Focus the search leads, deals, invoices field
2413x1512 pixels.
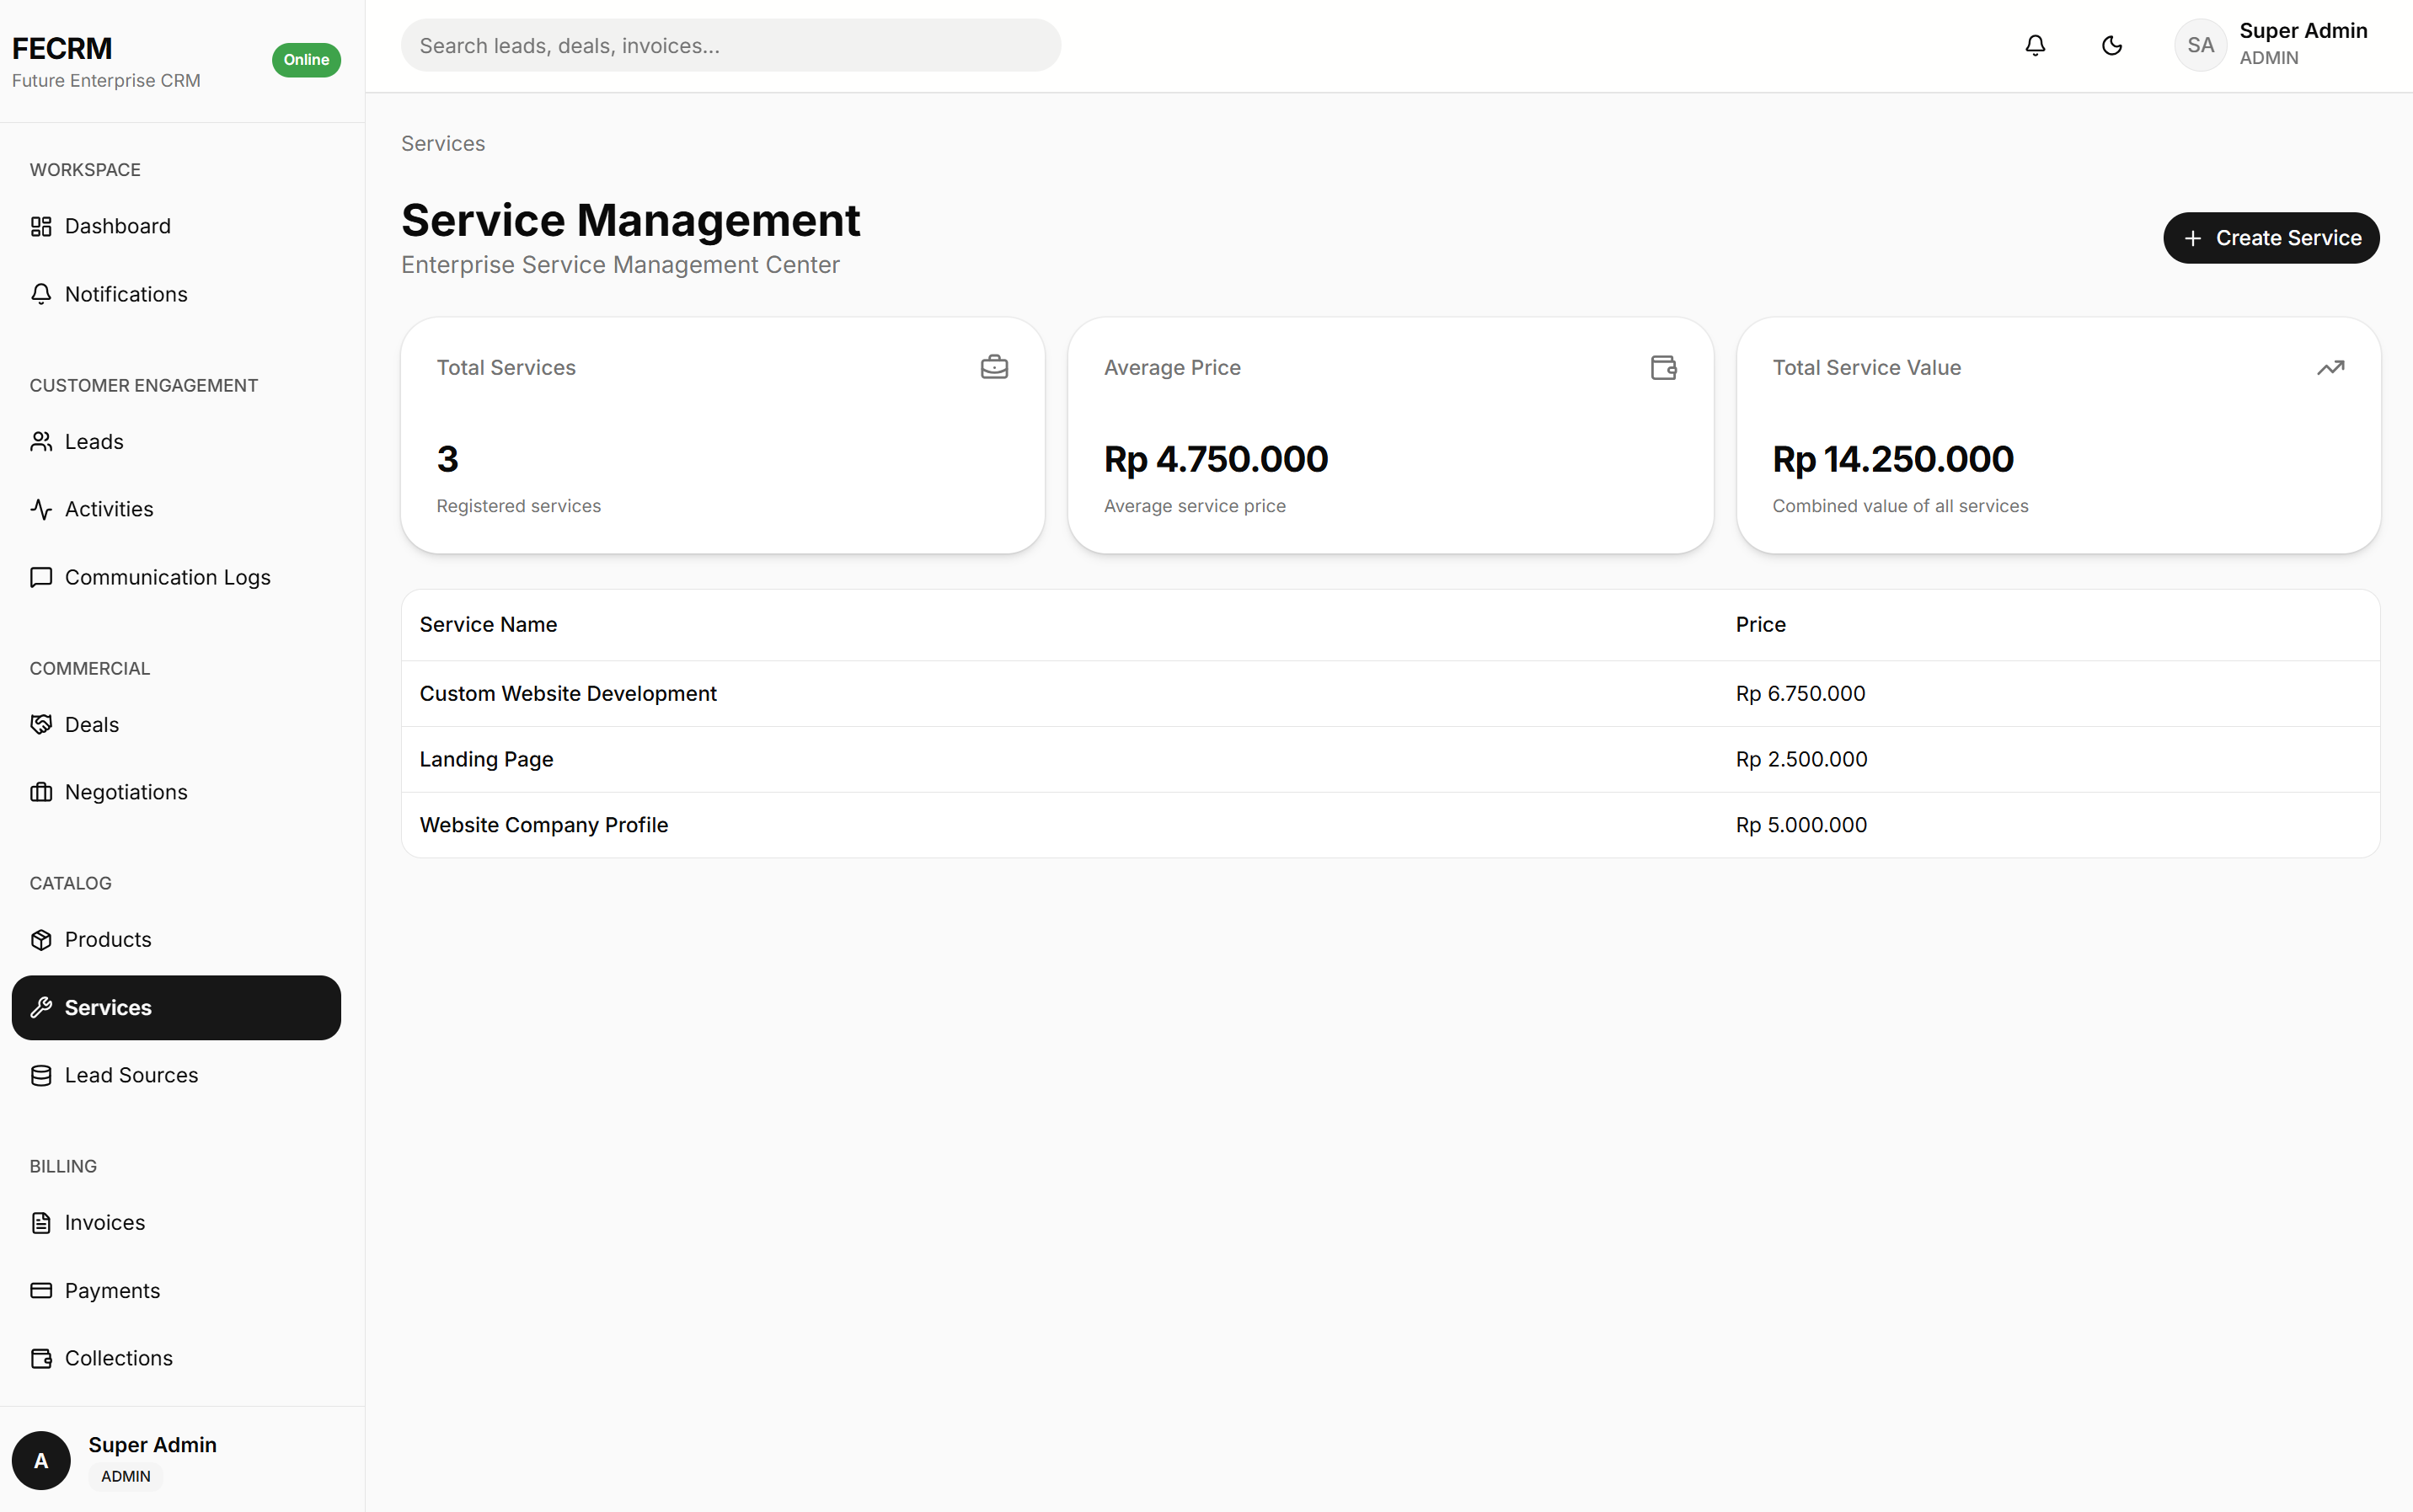[731, 45]
